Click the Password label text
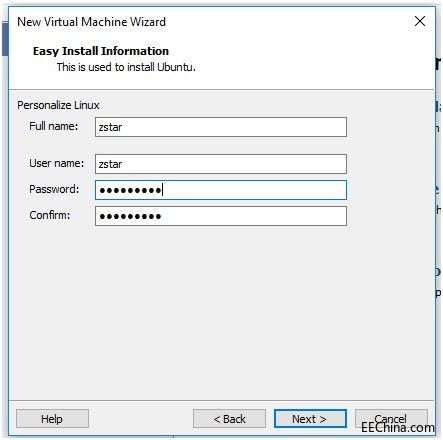443x440 pixels. [x=54, y=189]
